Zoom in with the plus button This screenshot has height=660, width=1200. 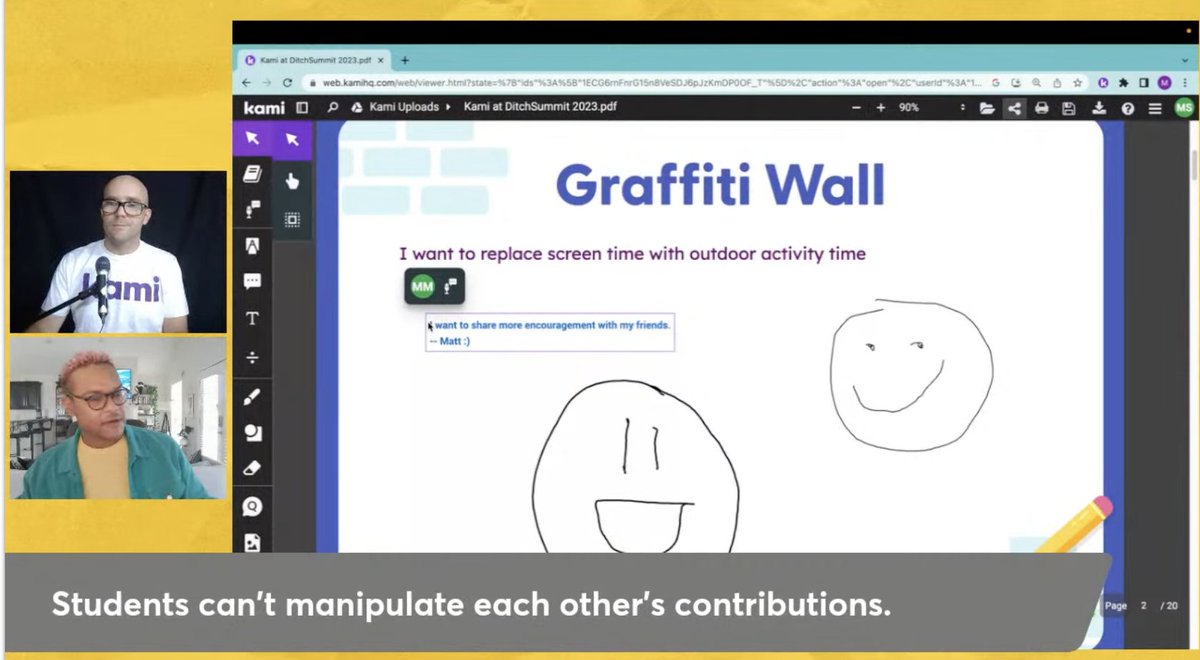coord(880,107)
